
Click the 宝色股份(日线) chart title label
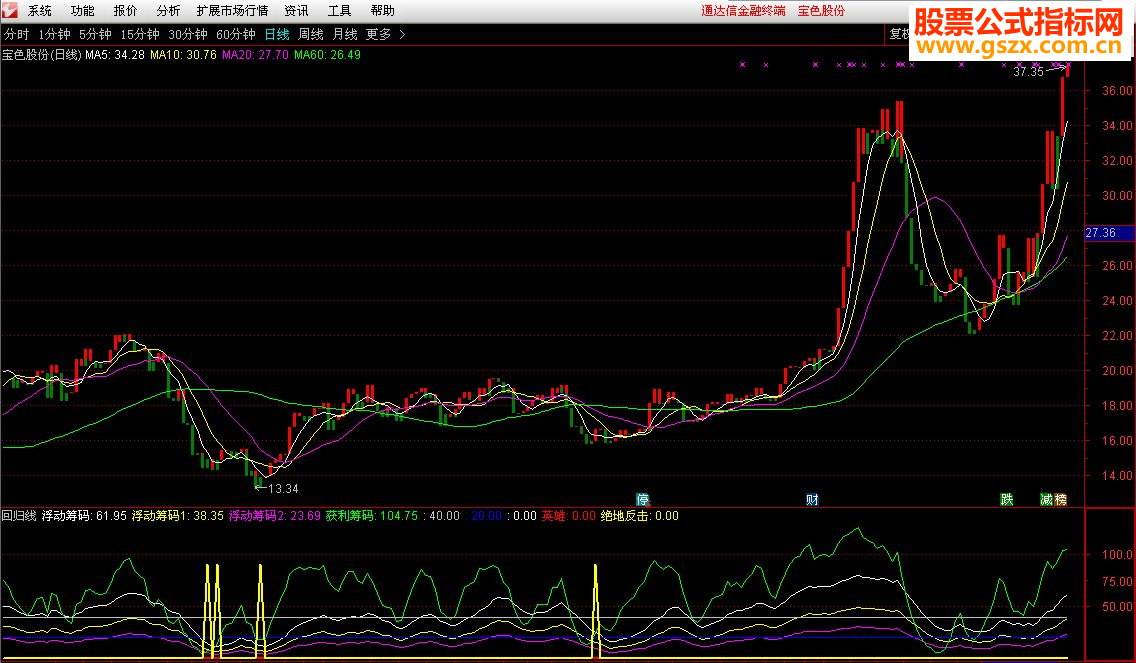42,54
